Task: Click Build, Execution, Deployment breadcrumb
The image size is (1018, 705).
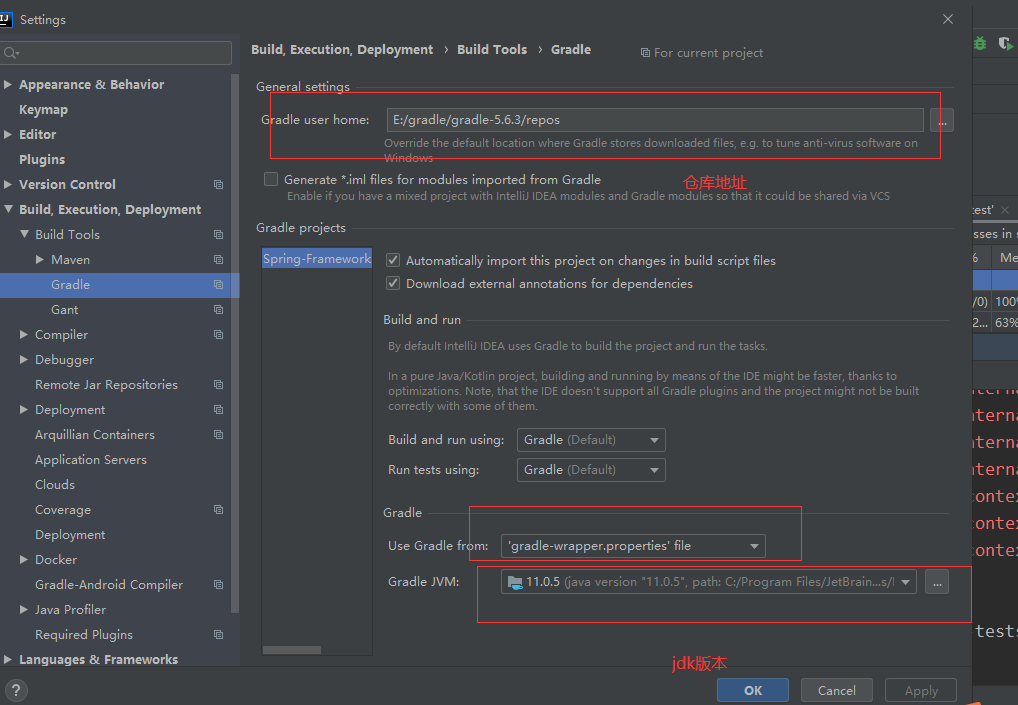Action: pyautogui.click(x=342, y=49)
